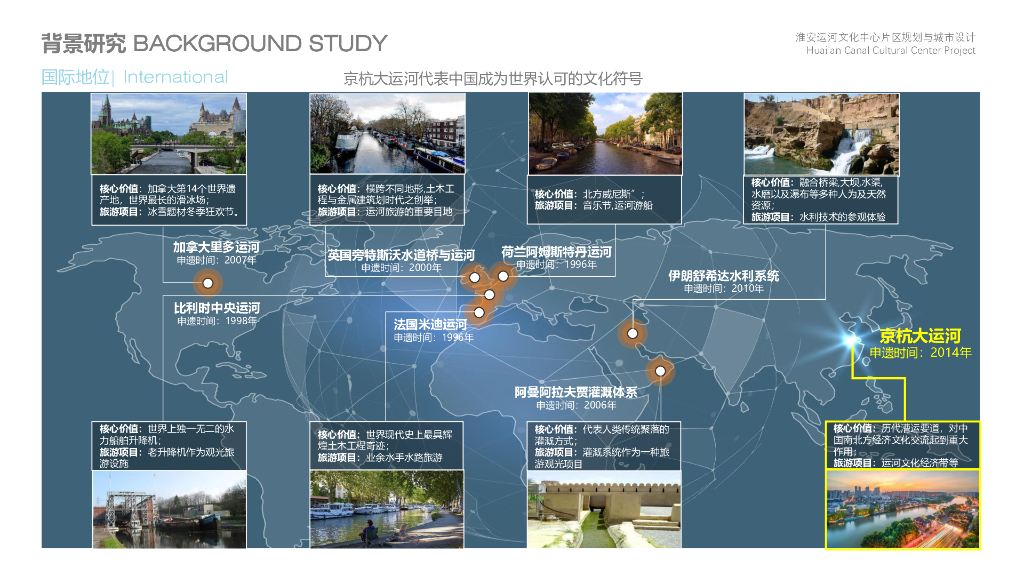The height and width of the screenshot is (576, 1024).
Task: Click the label 荷兰阿姆斯特丹运河
Action: [556, 251]
